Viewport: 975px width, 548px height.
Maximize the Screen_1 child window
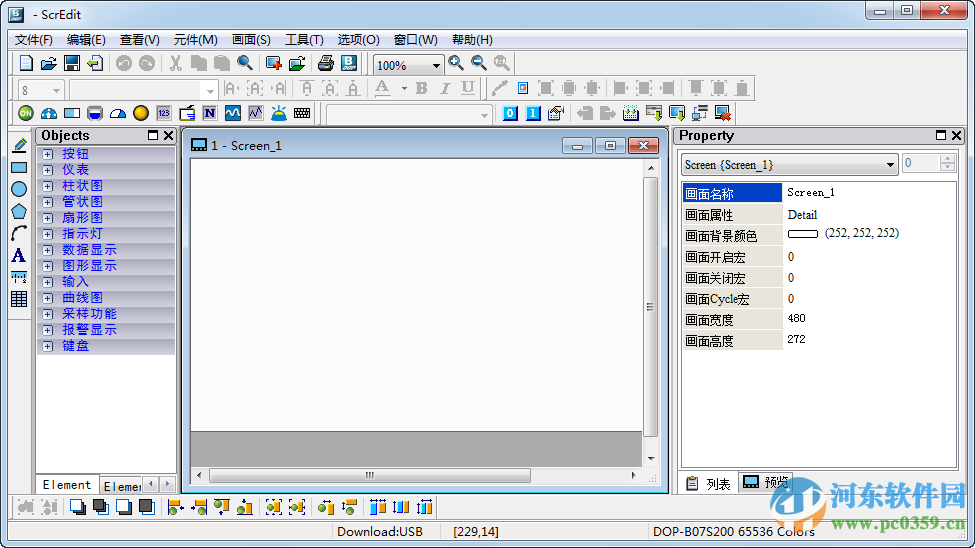[610, 146]
